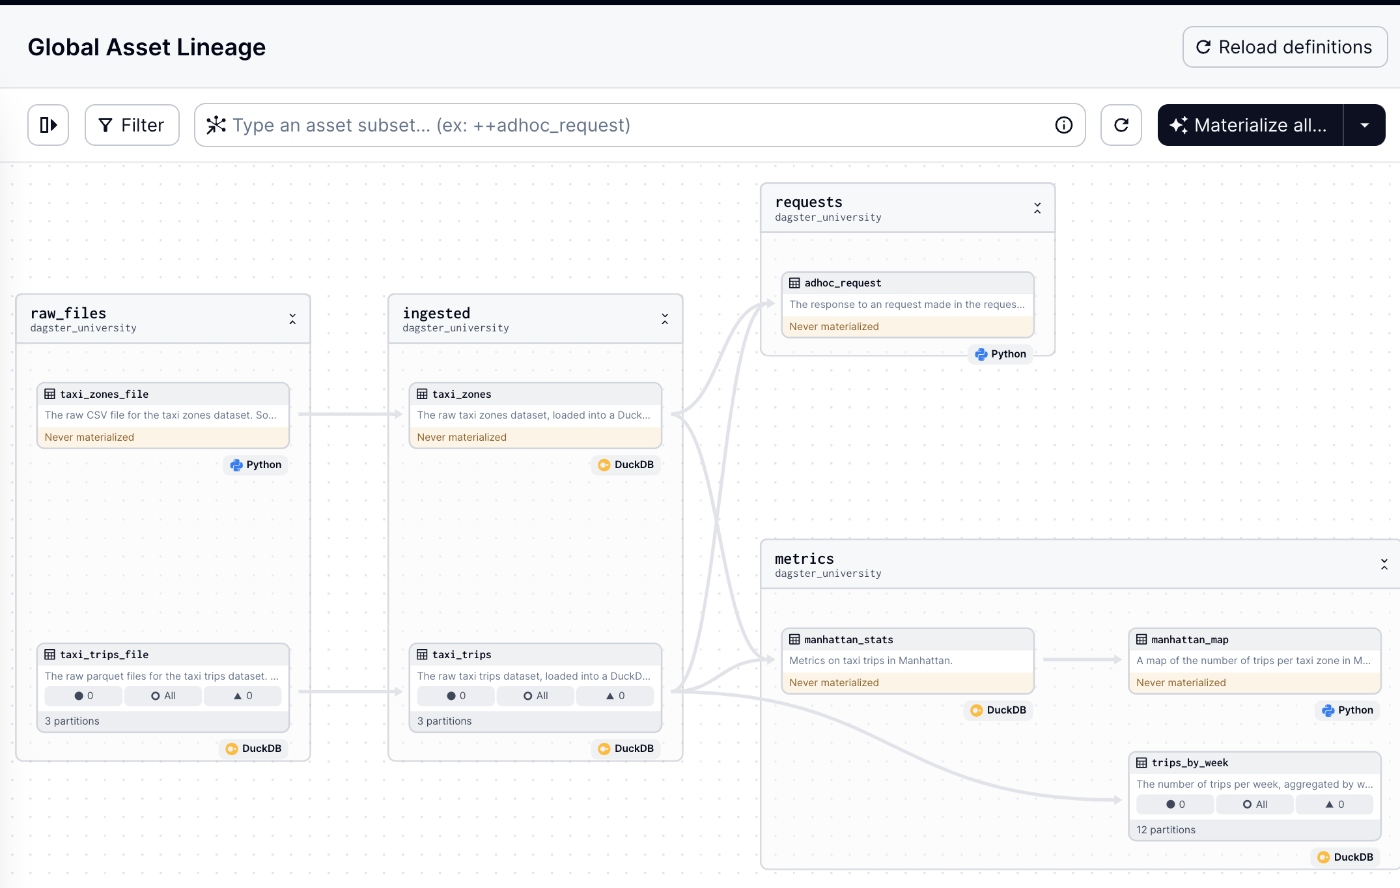Image resolution: width=1400 pixels, height=888 pixels.
Task: Click table icon of taxi_zones_file asset
Action: (50, 394)
